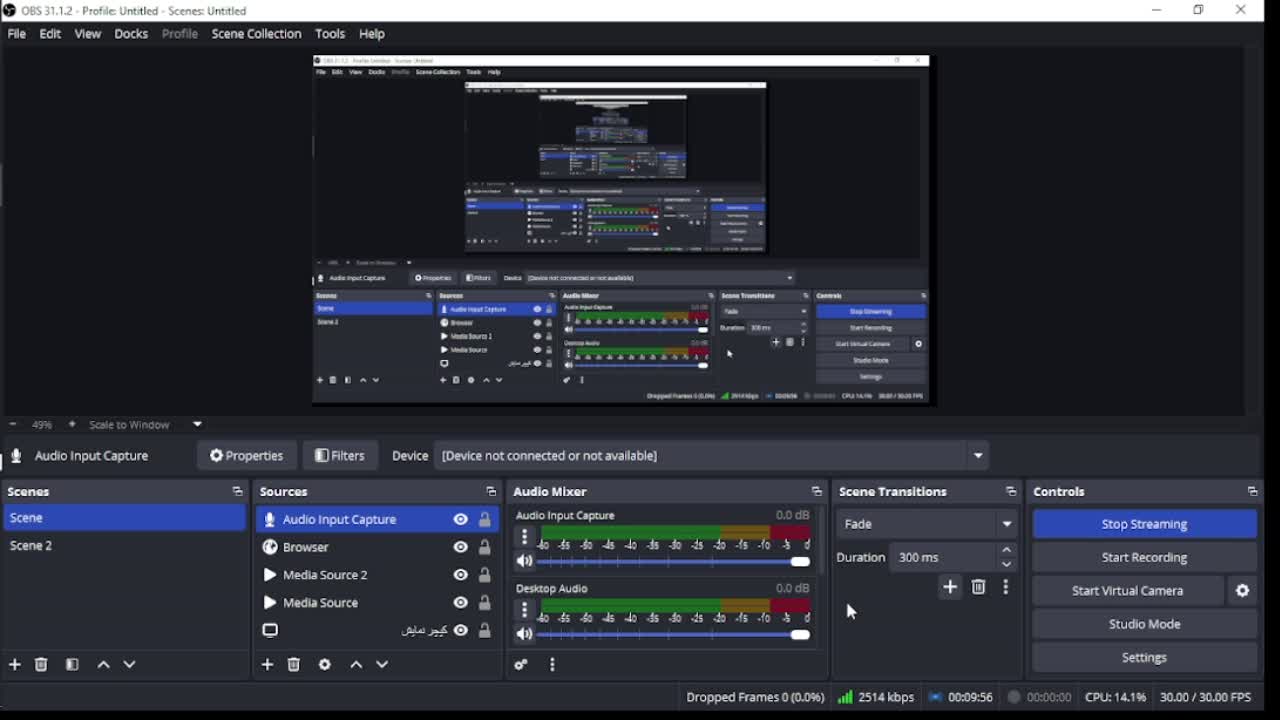Move scene up arrow in Scenes panel
This screenshot has height=720, width=1280.
[103, 664]
